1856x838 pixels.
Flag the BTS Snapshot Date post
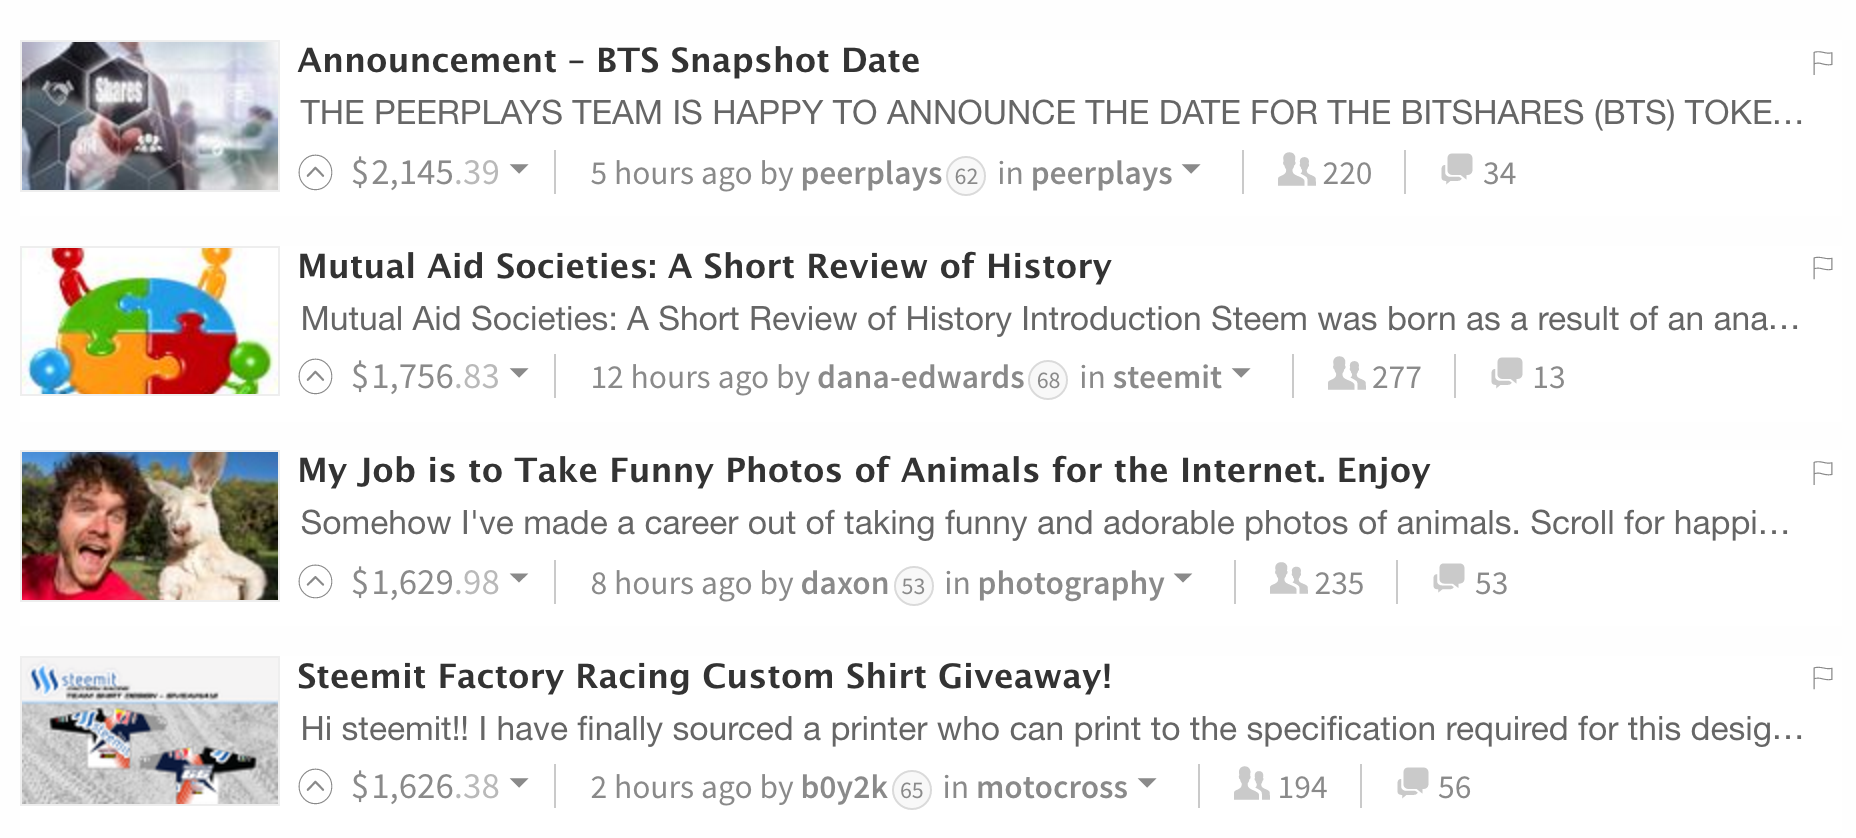(1823, 62)
